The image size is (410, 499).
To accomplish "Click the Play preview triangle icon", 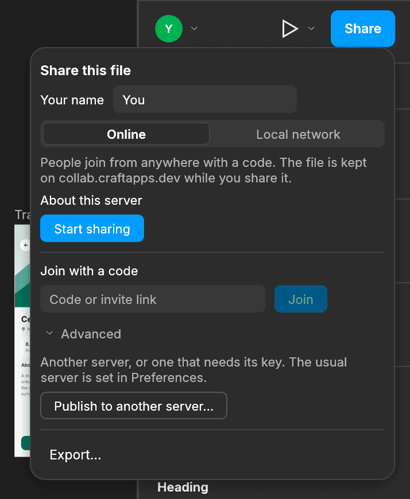I will tap(289, 29).
